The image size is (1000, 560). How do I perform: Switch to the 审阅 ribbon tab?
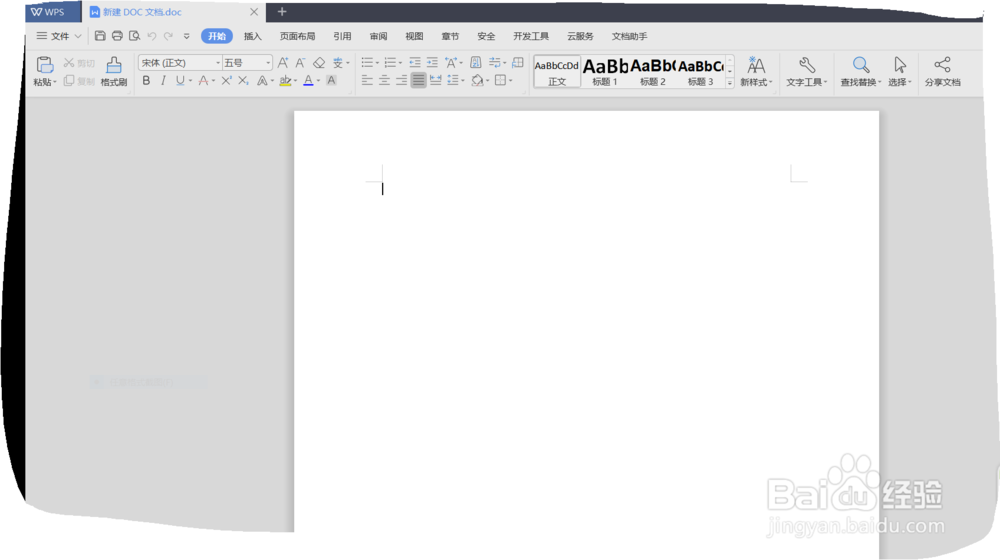(378, 36)
